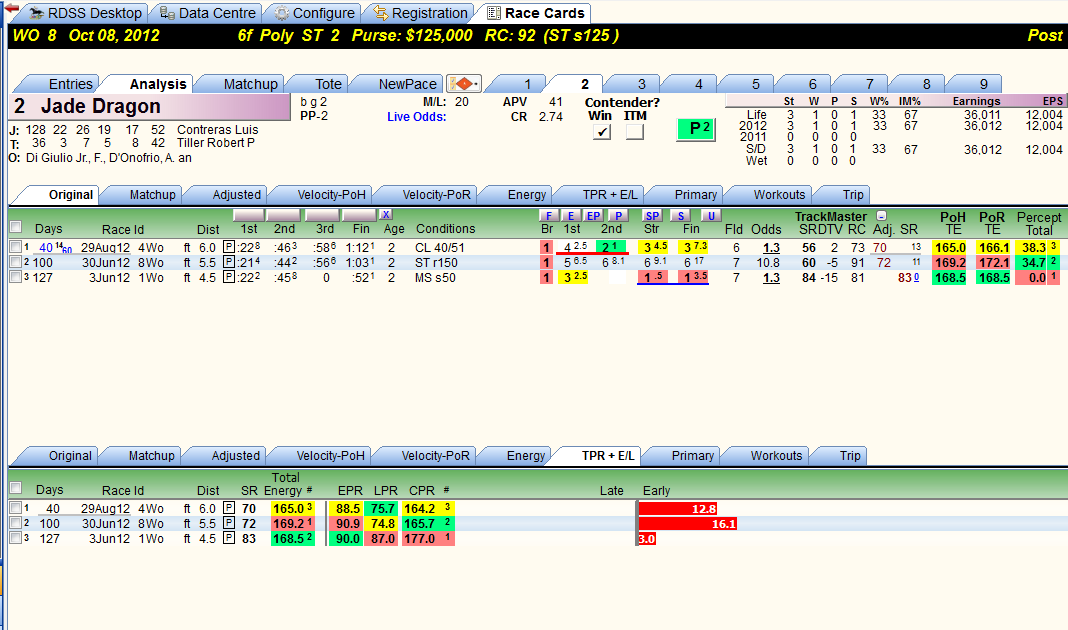The height and width of the screenshot is (630, 1068).
Task: Check the select-all box in lower table header
Action: 16,488
